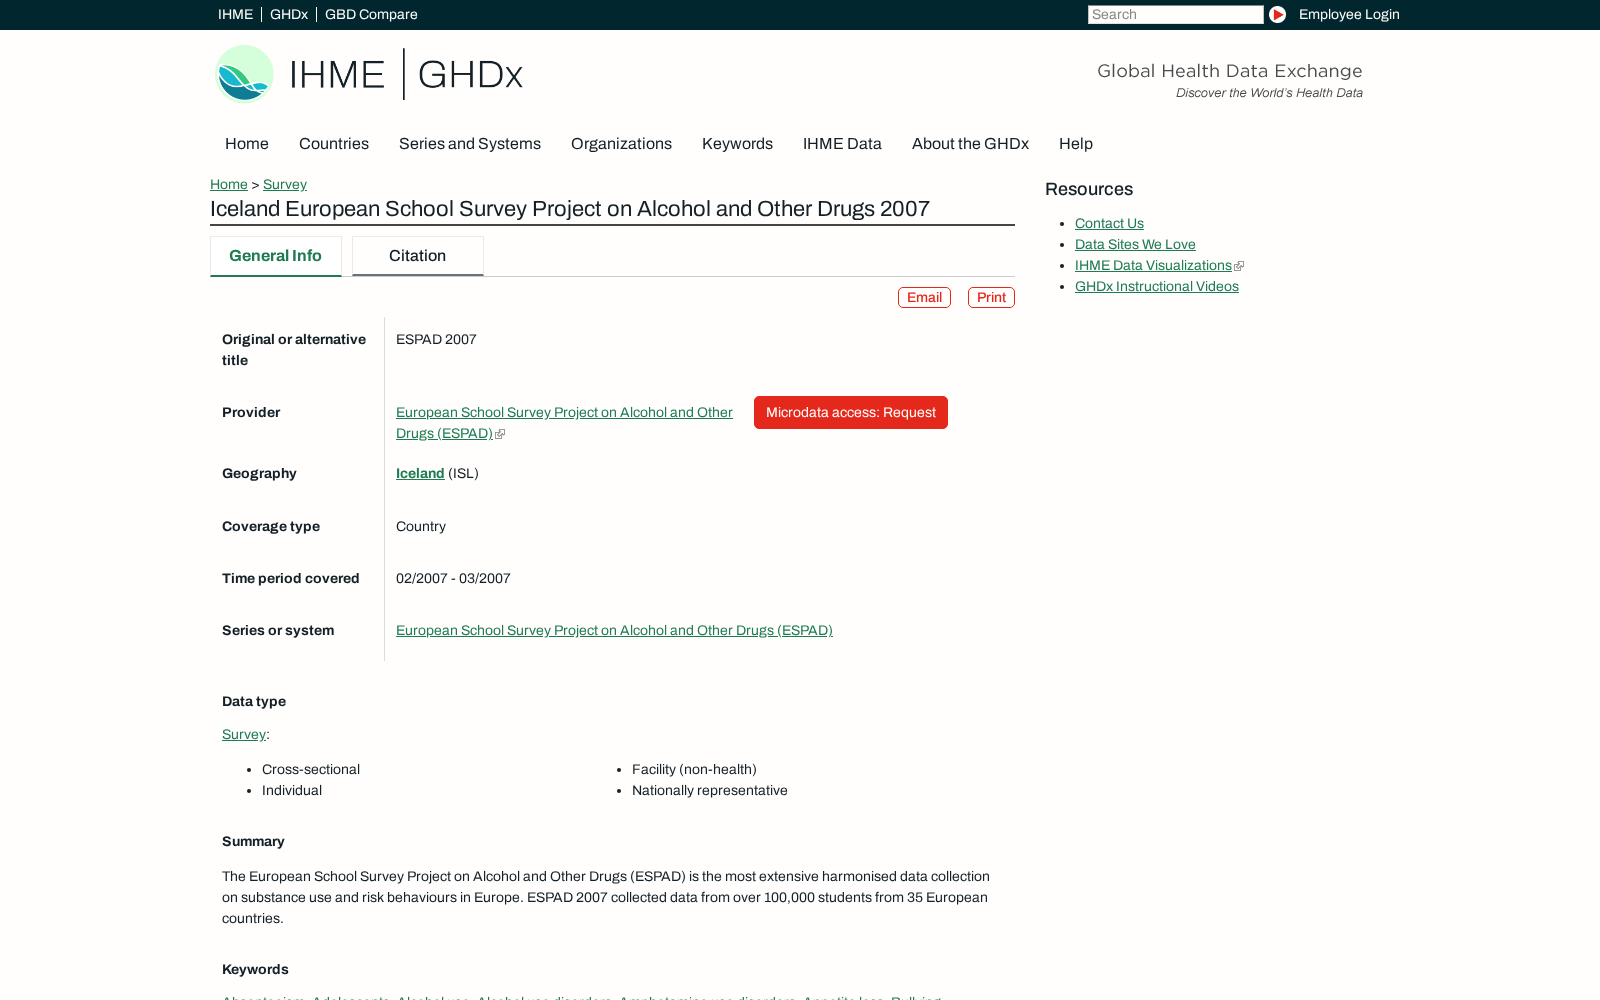Click the page title Iceland European School Survey
The image size is (1600, 1000).
(570, 209)
